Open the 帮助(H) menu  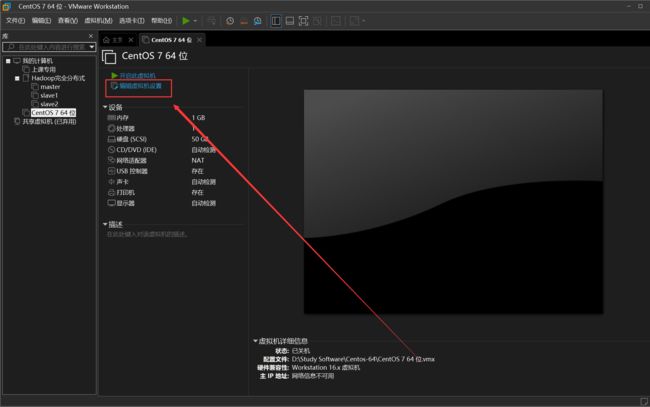[x=161, y=21]
